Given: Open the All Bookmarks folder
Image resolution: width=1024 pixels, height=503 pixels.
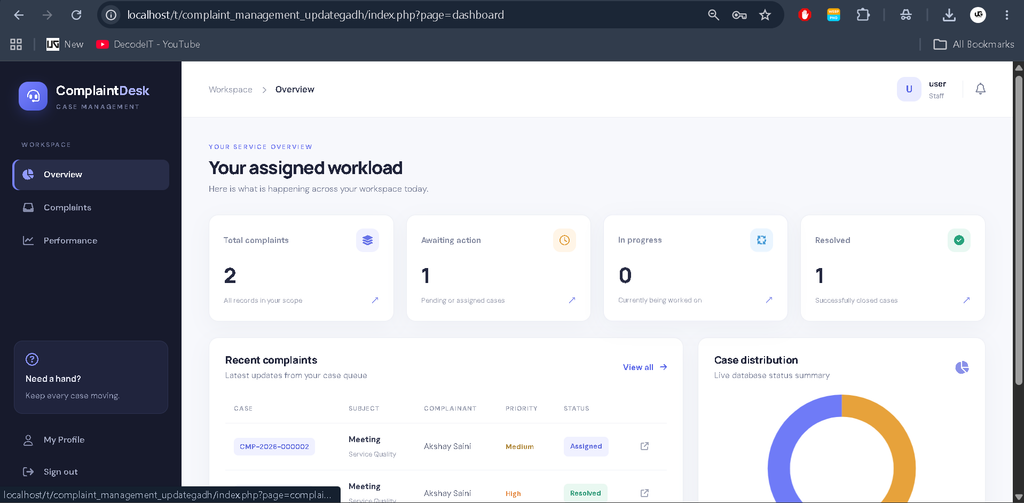Looking at the screenshot, I should pos(974,44).
